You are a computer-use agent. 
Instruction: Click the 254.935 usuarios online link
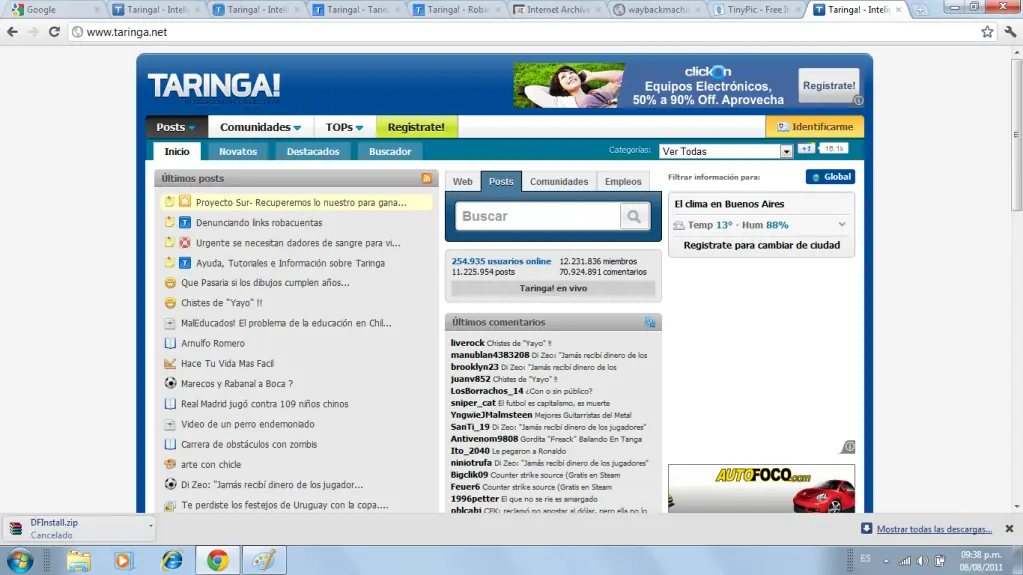(501, 261)
